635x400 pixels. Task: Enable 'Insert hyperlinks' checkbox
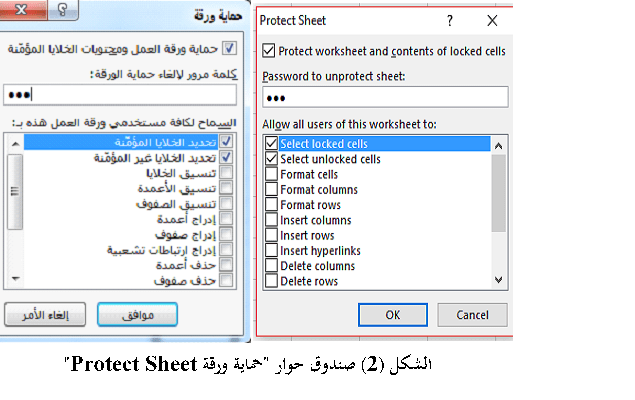pyautogui.click(x=271, y=250)
